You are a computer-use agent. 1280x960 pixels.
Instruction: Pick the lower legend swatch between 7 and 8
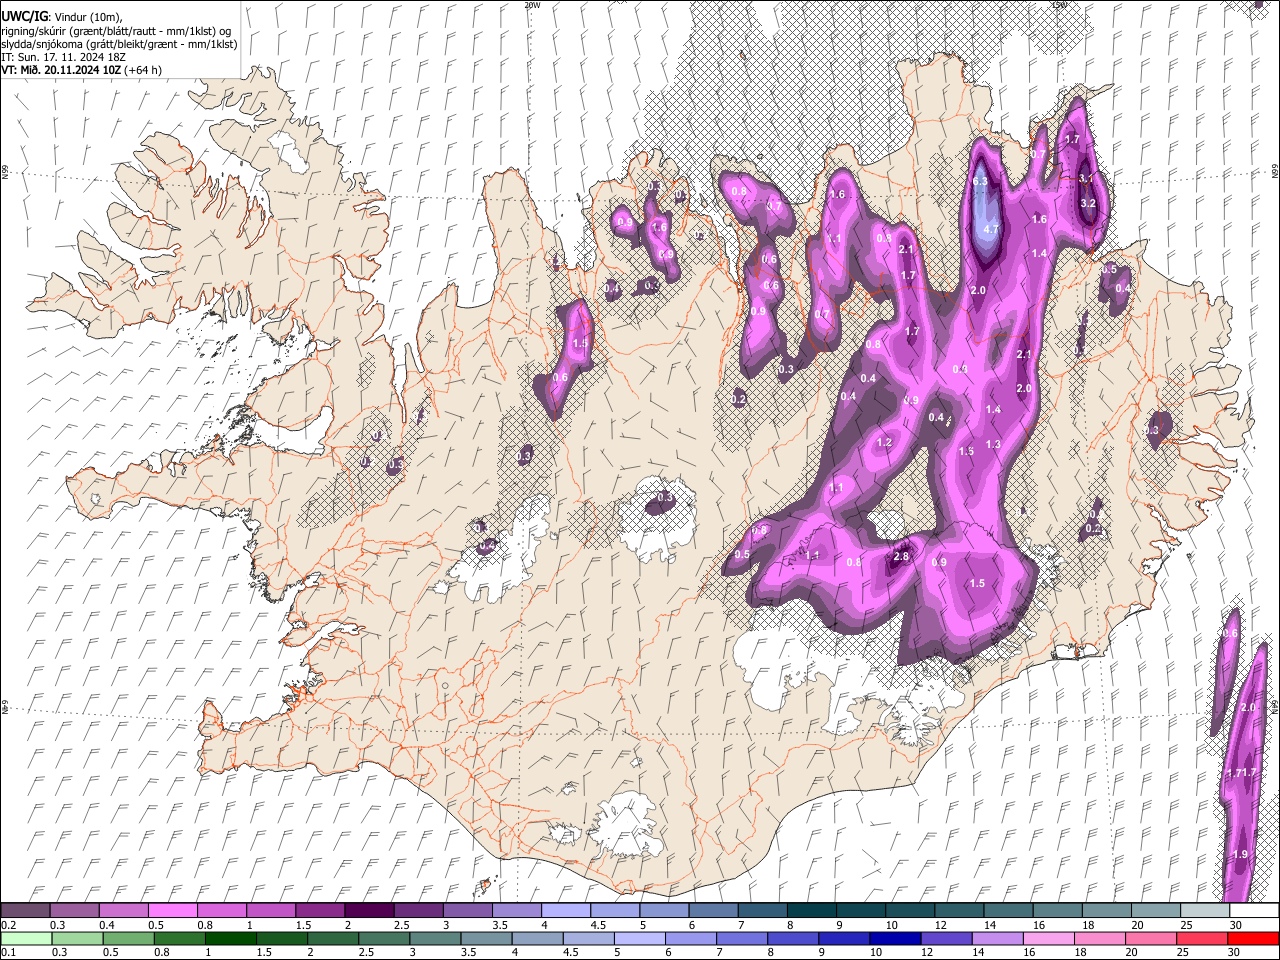tap(741, 938)
